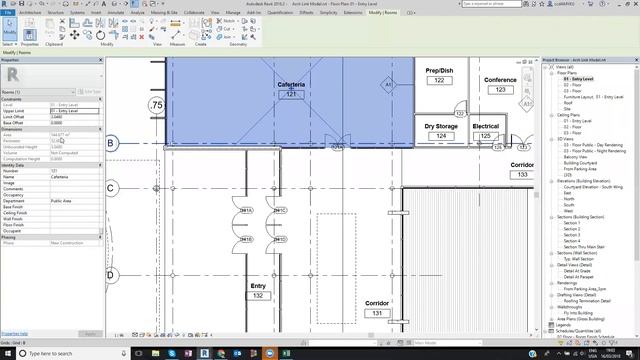Click the red Delete icon
Image resolution: width=640 pixels, height=360 pixels.
click(142, 37)
